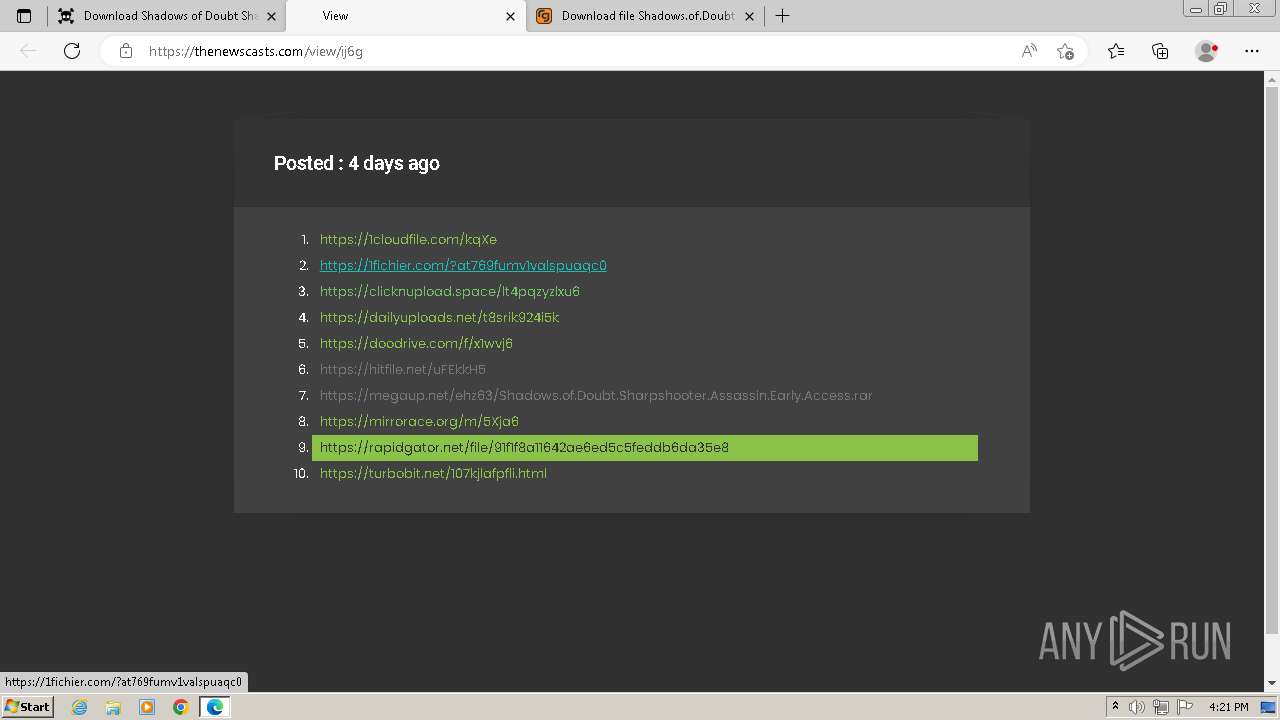Image resolution: width=1280 pixels, height=720 pixels.
Task: Open the mirrorace.org download link
Action: pyautogui.click(x=419, y=421)
